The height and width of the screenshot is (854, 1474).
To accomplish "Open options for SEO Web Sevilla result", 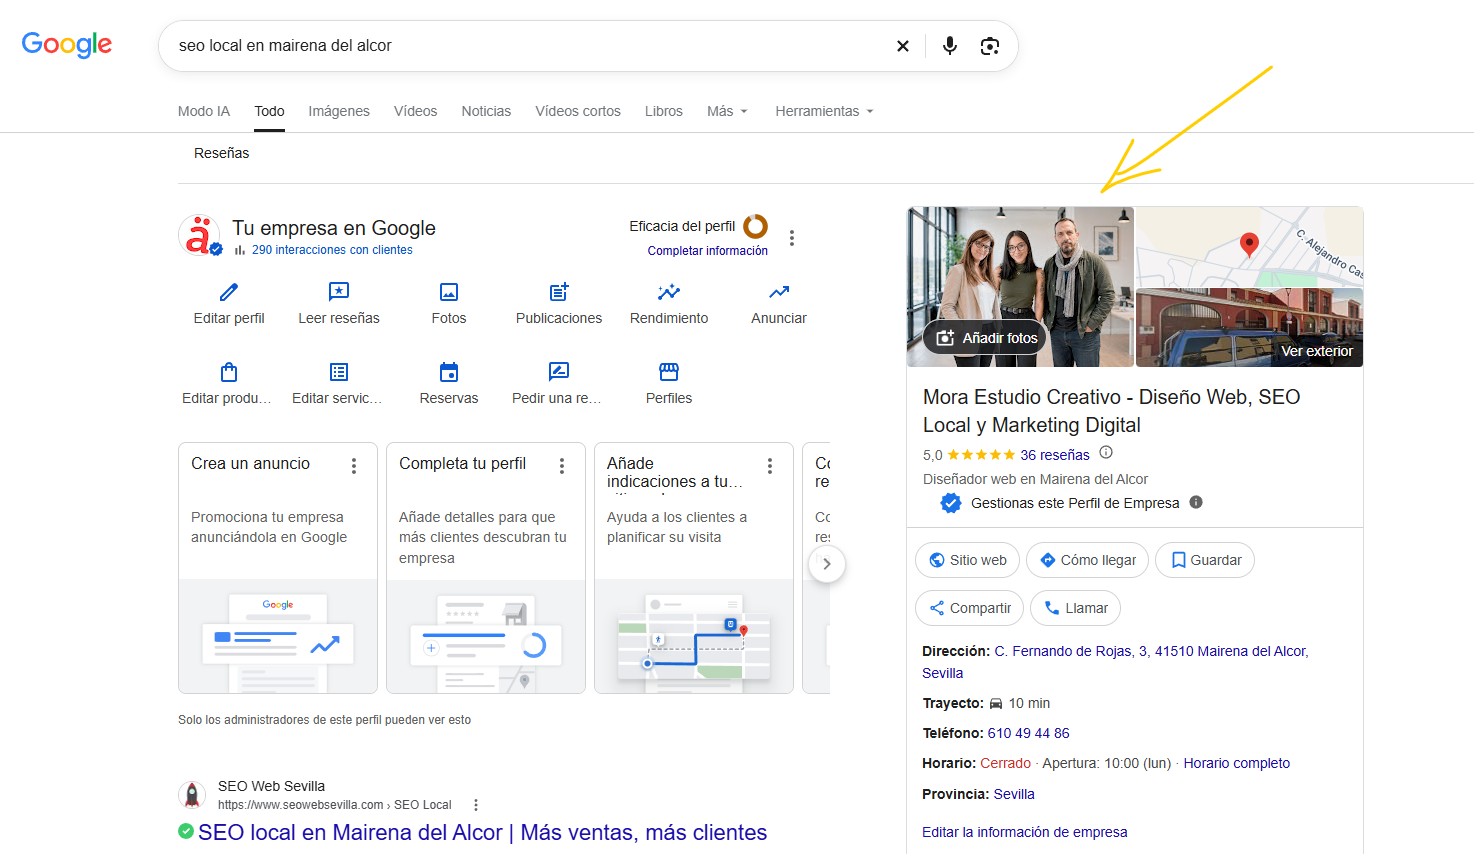I will tap(476, 805).
